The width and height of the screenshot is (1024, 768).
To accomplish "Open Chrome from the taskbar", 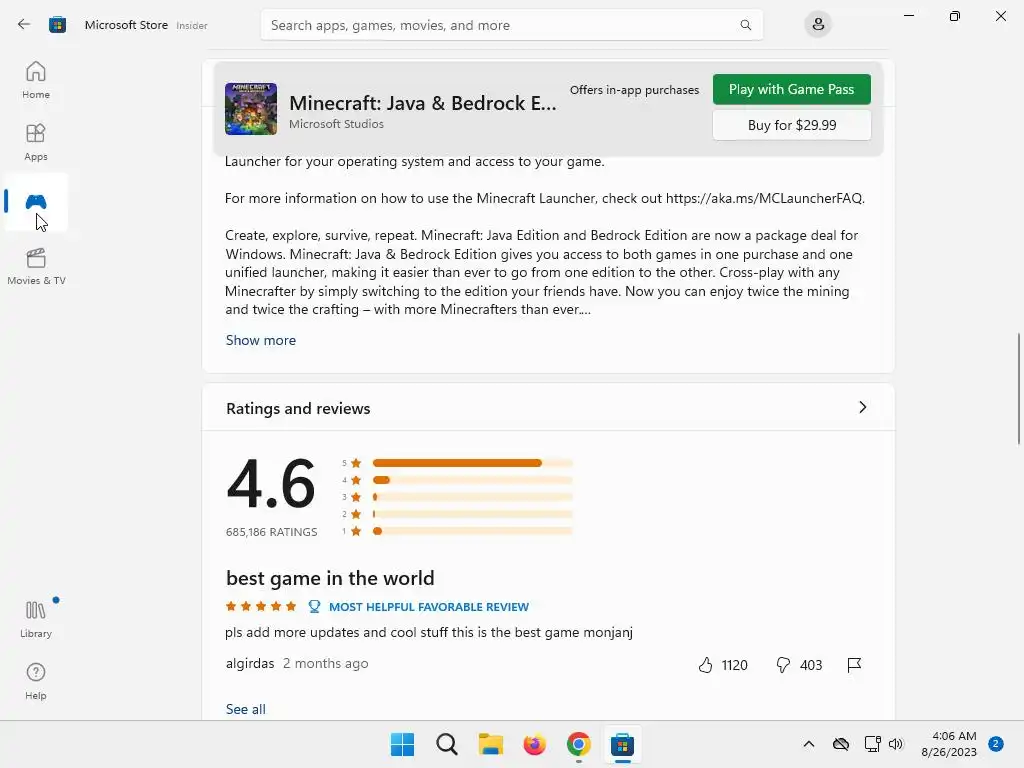I will click(x=579, y=744).
